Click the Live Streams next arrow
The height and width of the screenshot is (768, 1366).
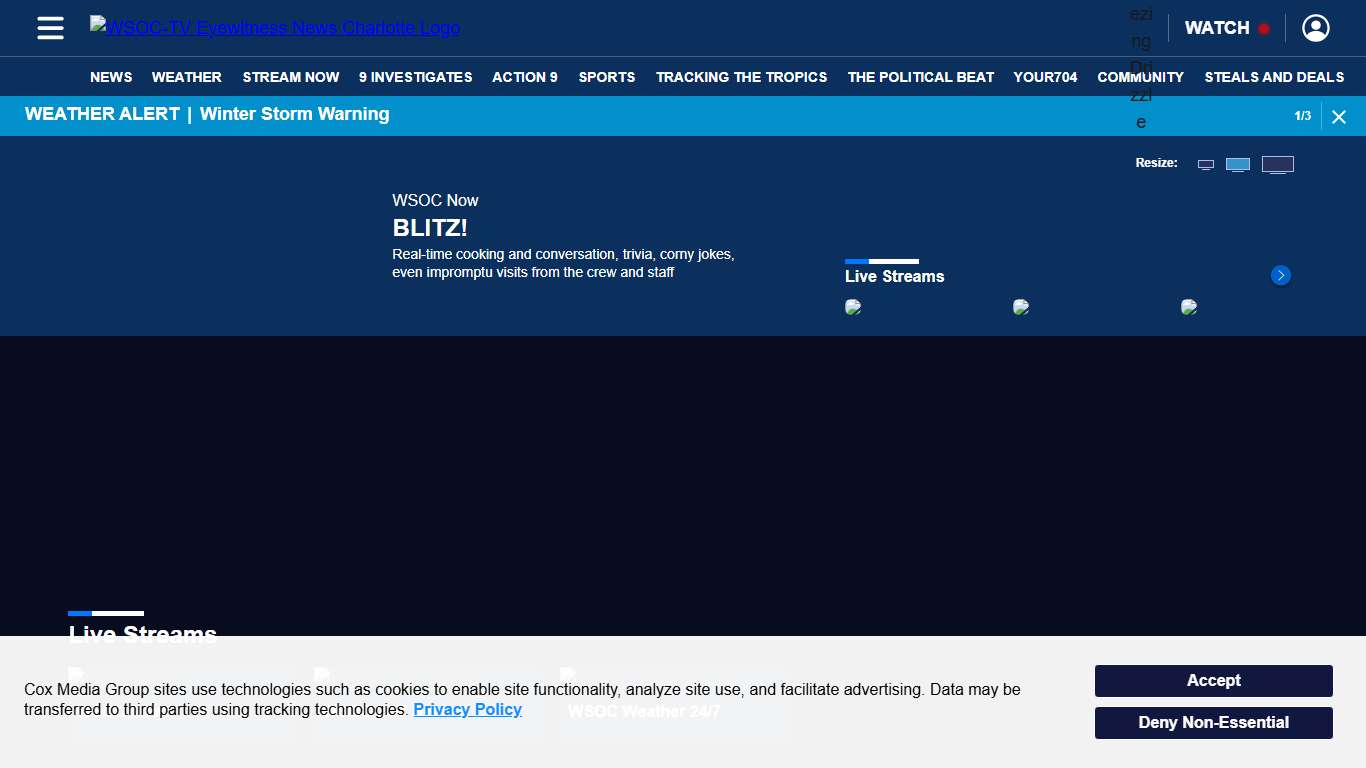coord(1280,275)
